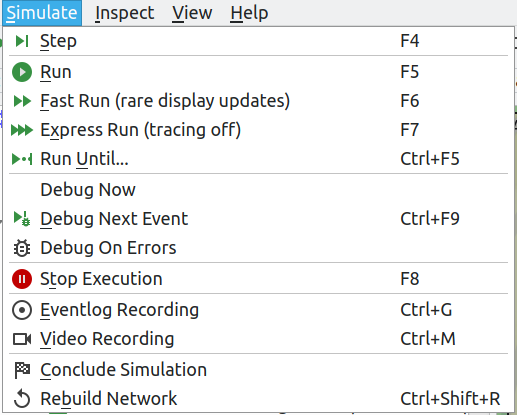This screenshot has width=517, height=415.
Task: Select Fast Run (rare display updates)
Action: [258, 101]
